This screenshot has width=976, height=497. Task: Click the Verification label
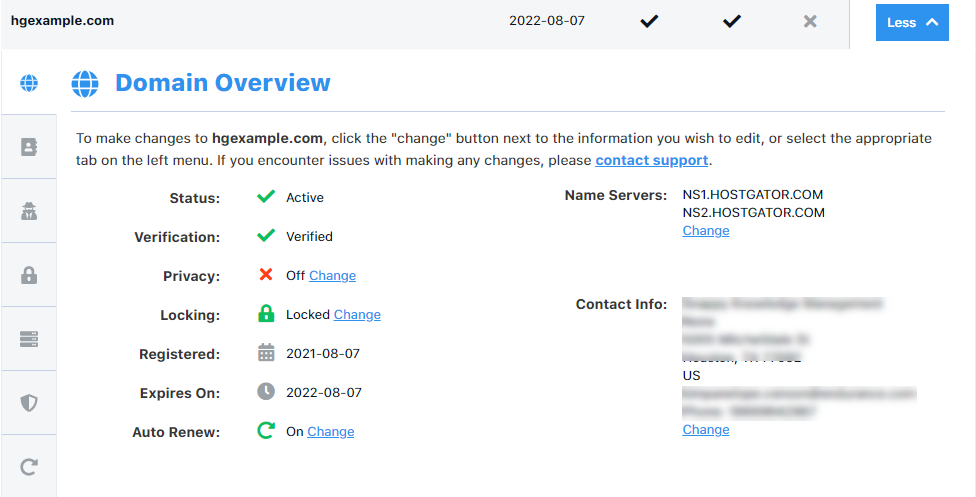click(x=177, y=237)
